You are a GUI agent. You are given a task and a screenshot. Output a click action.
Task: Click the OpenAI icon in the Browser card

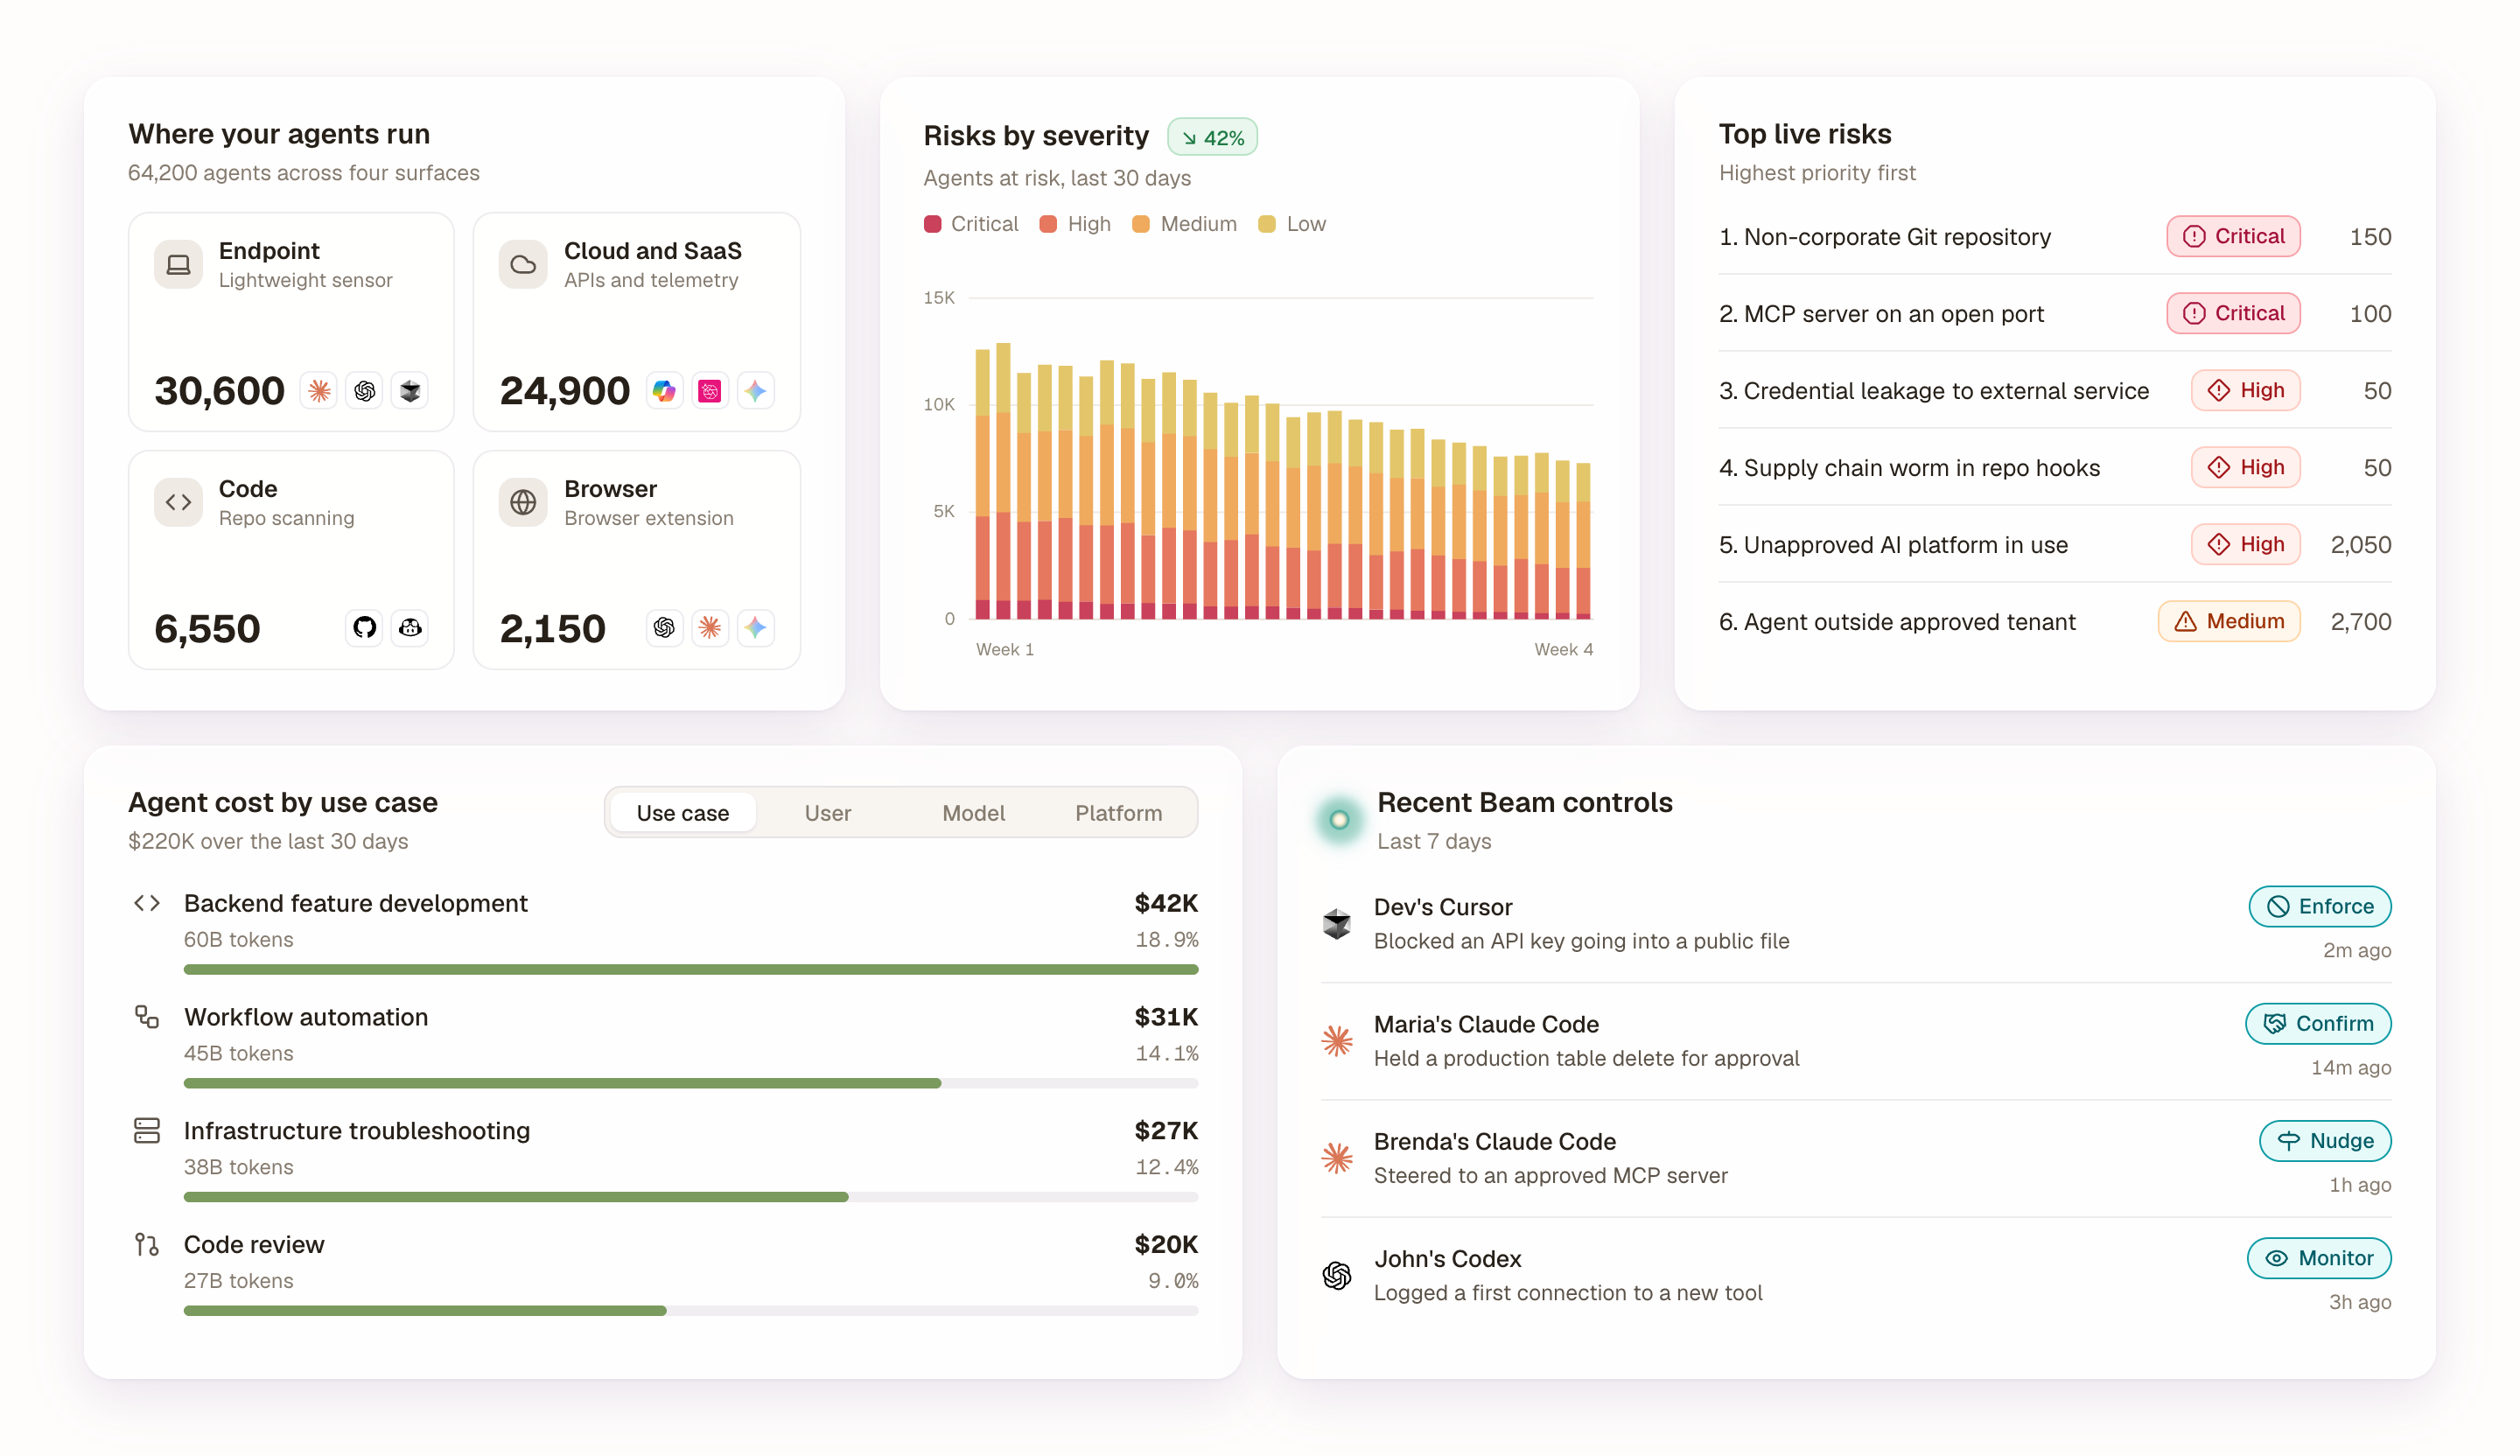665,628
